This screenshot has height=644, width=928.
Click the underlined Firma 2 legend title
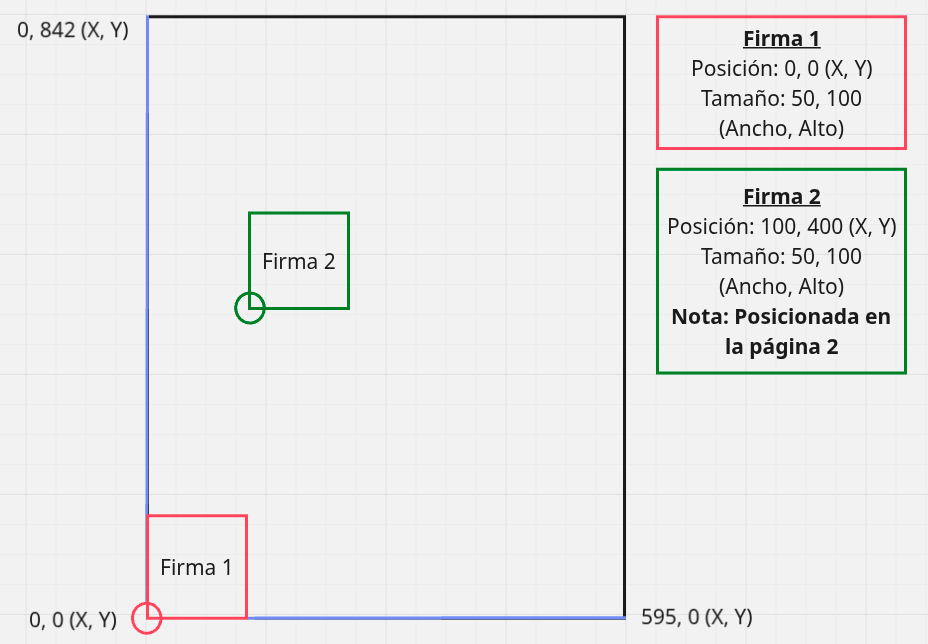(x=781, y=197)
